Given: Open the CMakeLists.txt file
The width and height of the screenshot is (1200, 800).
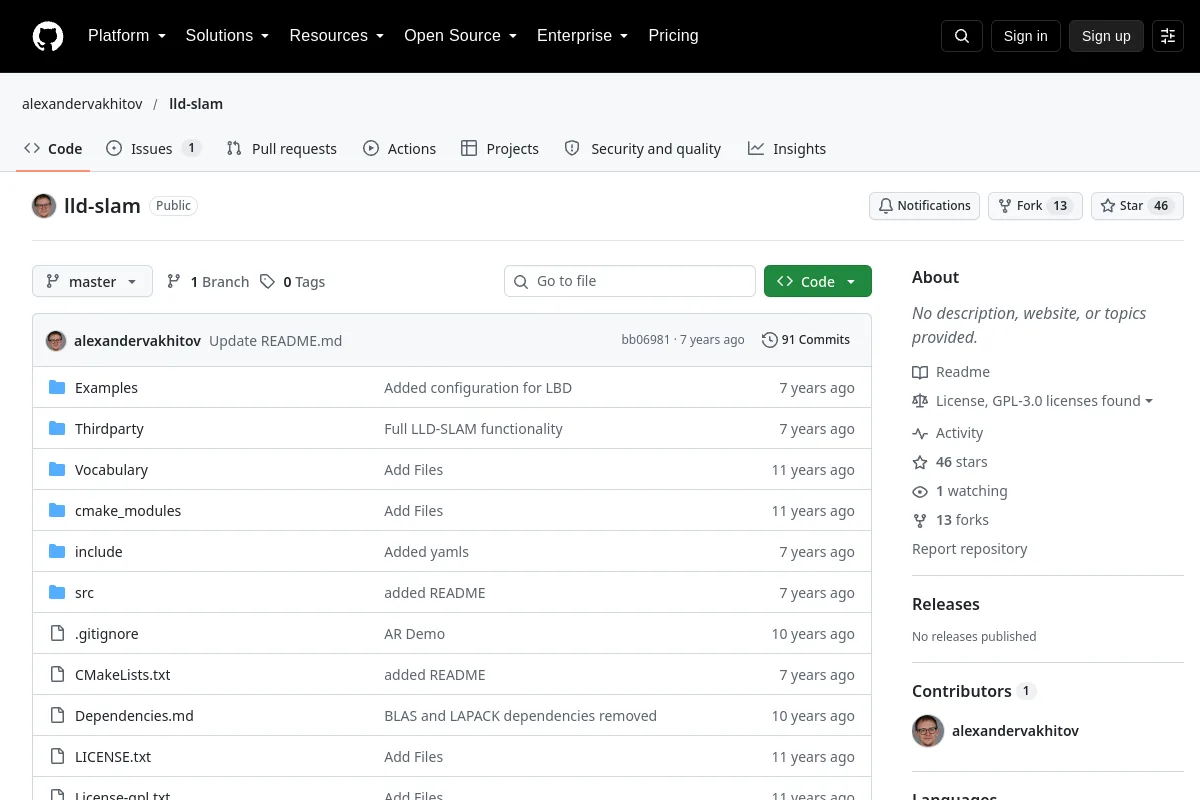Looking at the screenshot, I should pyautogui.click(x=122, y=675).
